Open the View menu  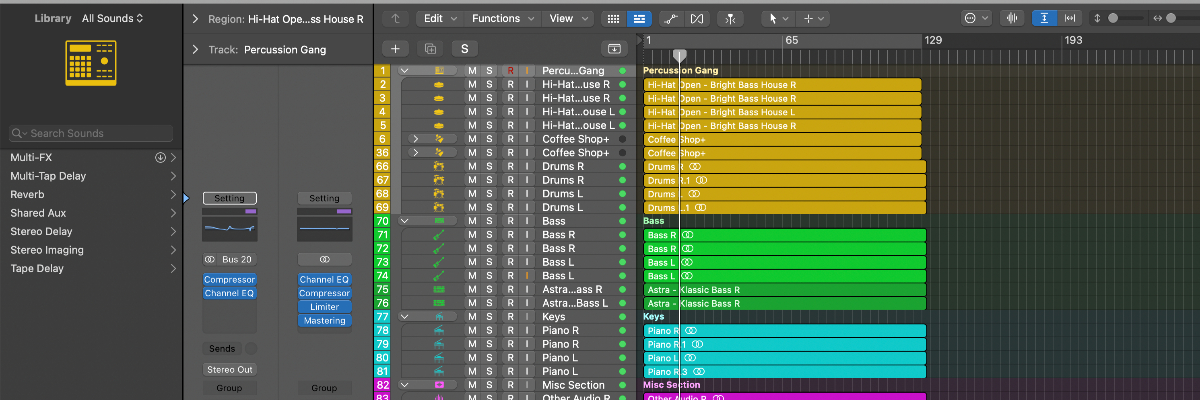(568, 18)
